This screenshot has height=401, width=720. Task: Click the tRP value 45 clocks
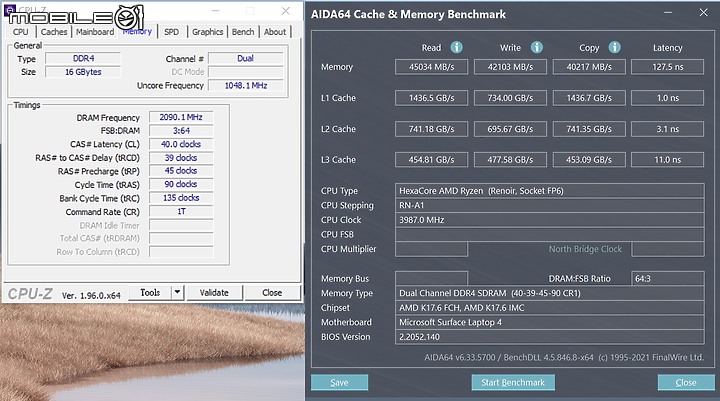click(181, 171)
